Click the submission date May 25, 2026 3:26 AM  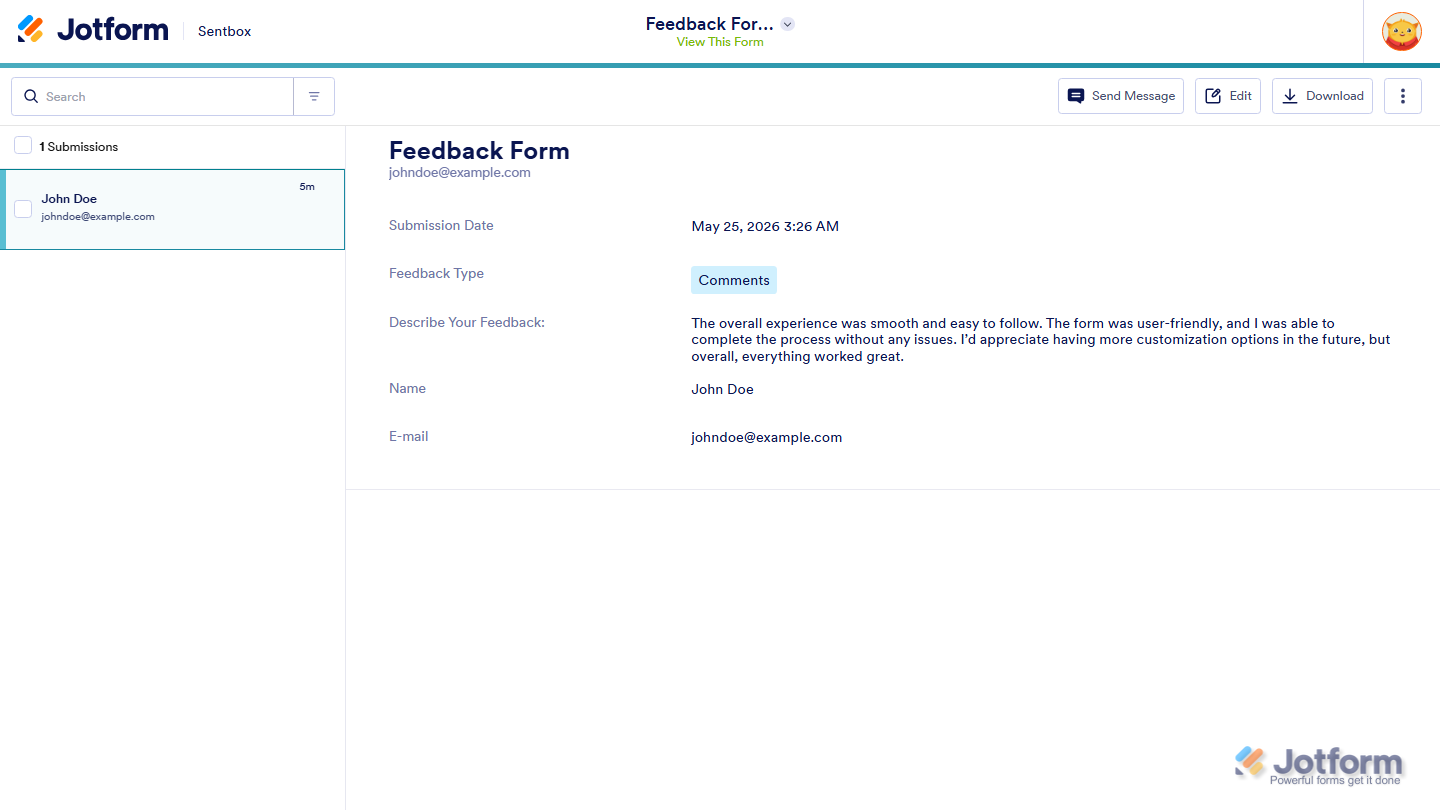765,226
